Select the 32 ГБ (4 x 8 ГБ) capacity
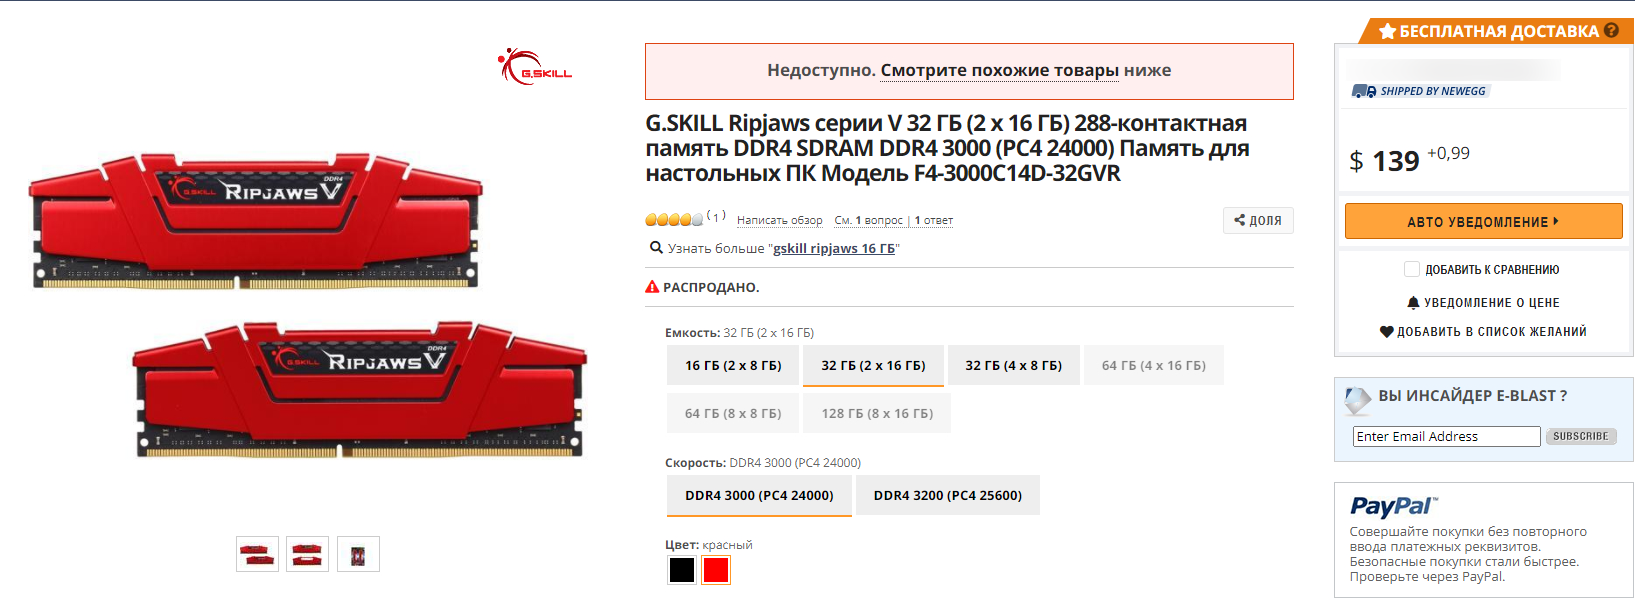The width and height of the screenshot is (1635, 602). 1014,366
